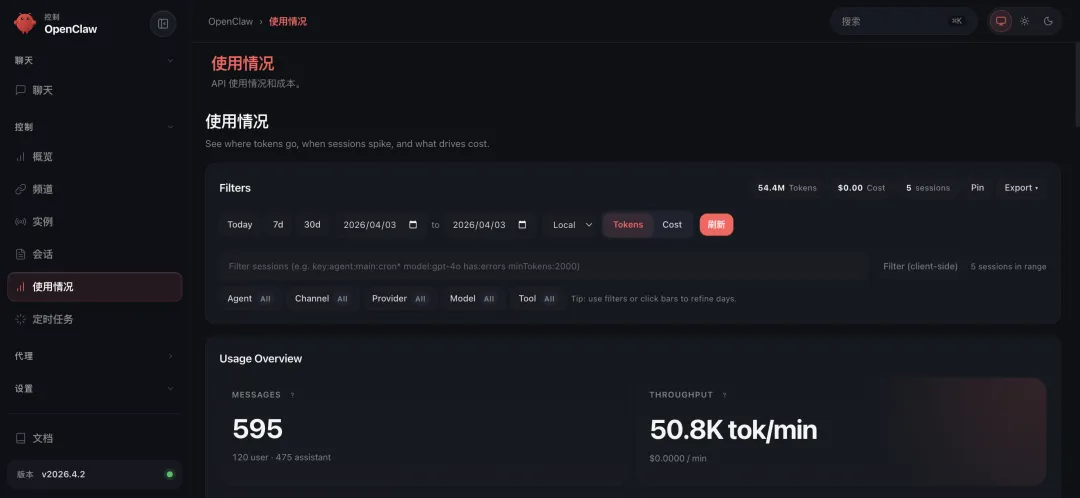Open 会话 sessions page
Image resolution: width=1080 pixels, height=498 pixels.
point(42,254)
